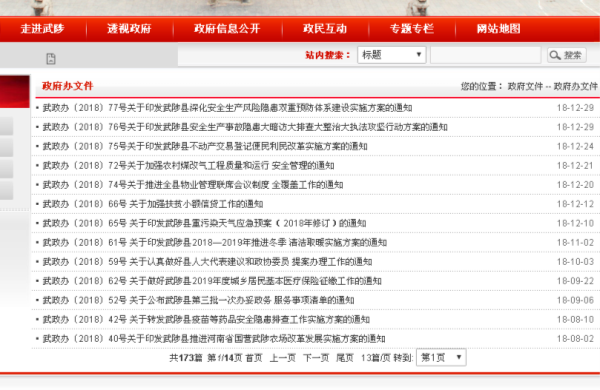Open the 政府办文件 section heading
This screenshot has height=390, width=600.
coord(68,86)
